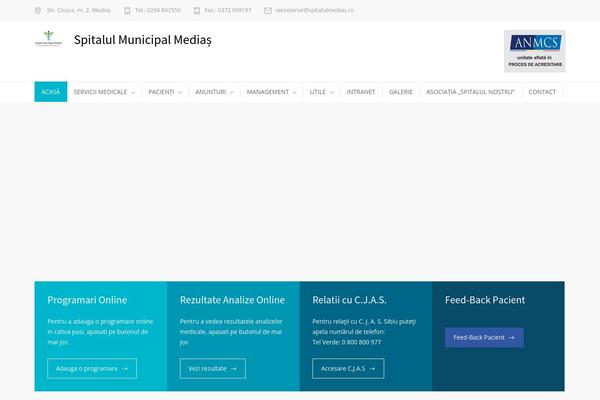
Task: Open the Anunturi menu
Action: click(211, 92)
